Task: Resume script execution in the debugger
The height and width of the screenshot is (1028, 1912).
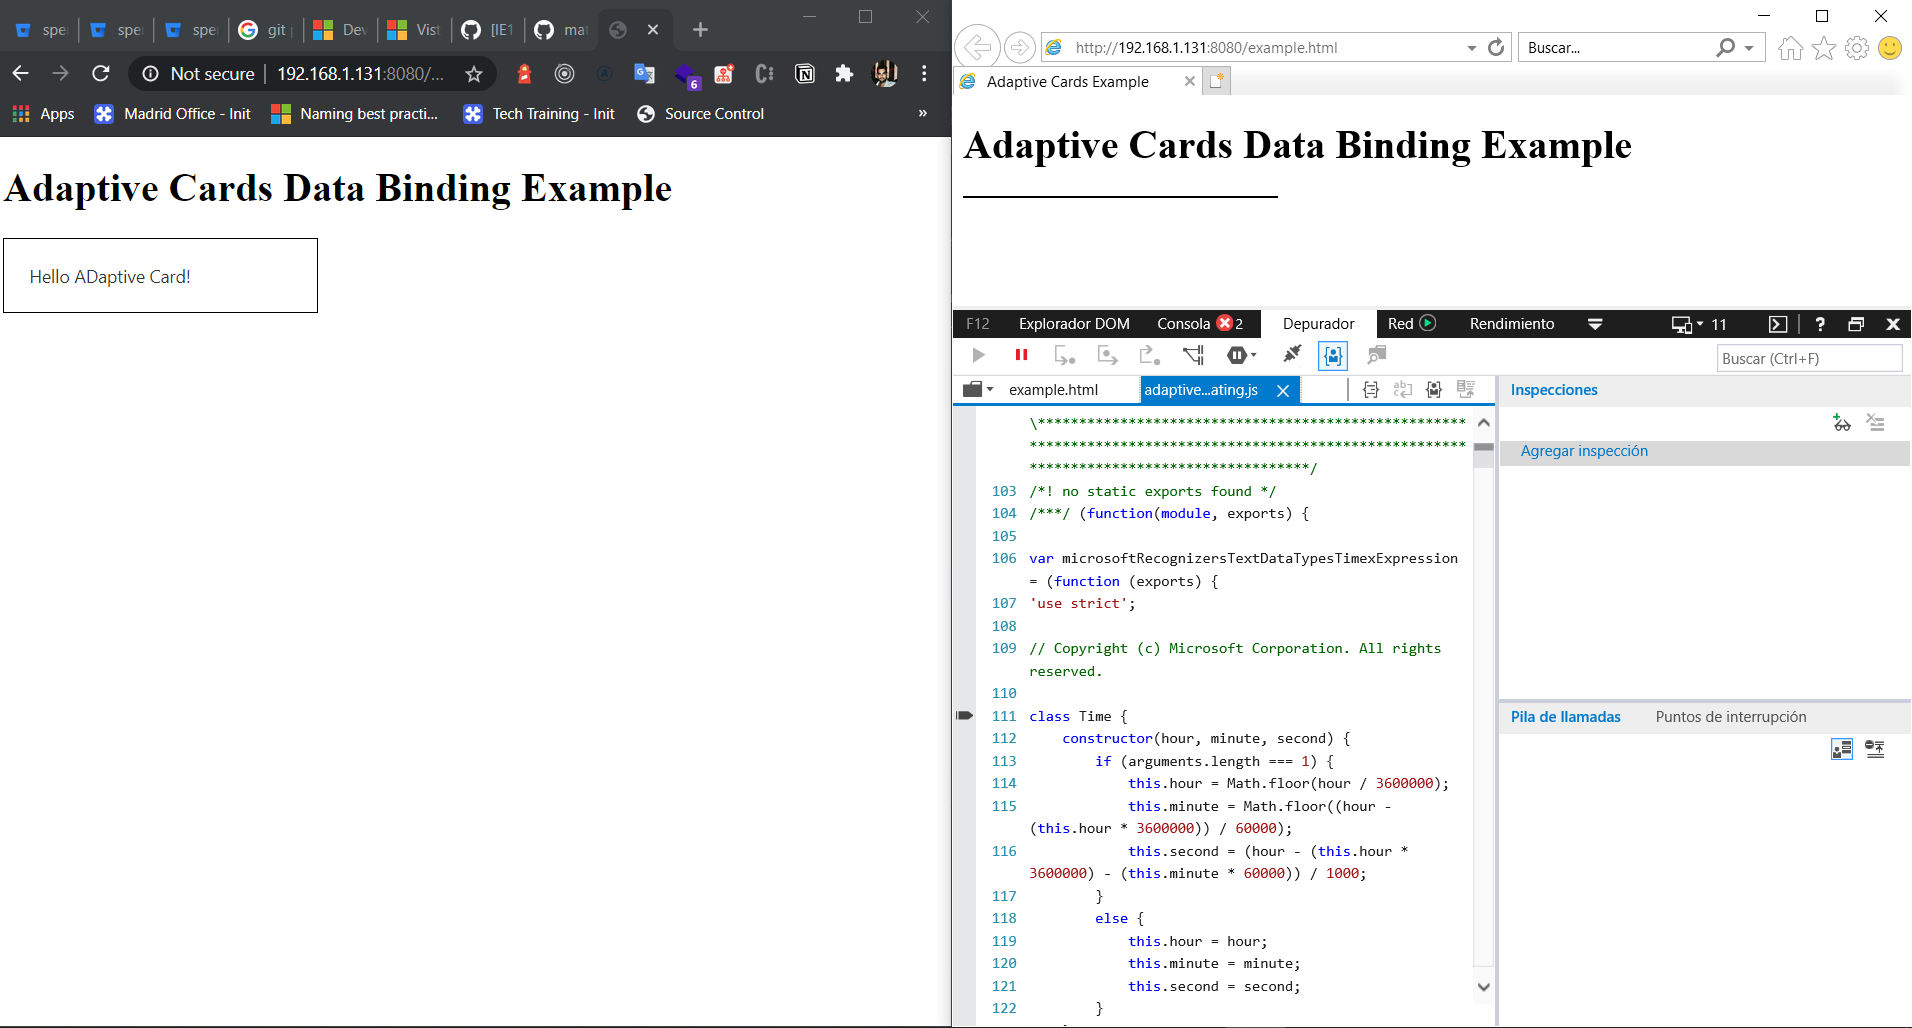Action: tap(978, 355)
